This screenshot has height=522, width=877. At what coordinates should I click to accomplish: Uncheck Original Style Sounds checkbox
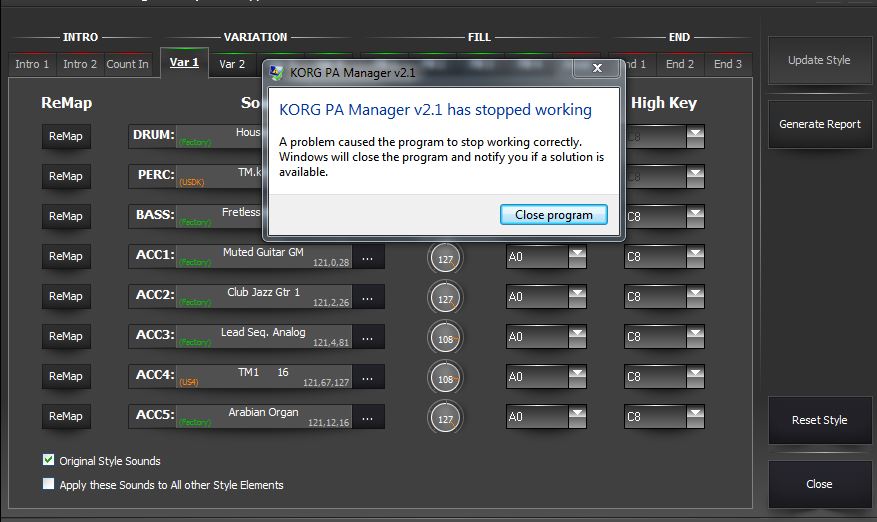49,460
